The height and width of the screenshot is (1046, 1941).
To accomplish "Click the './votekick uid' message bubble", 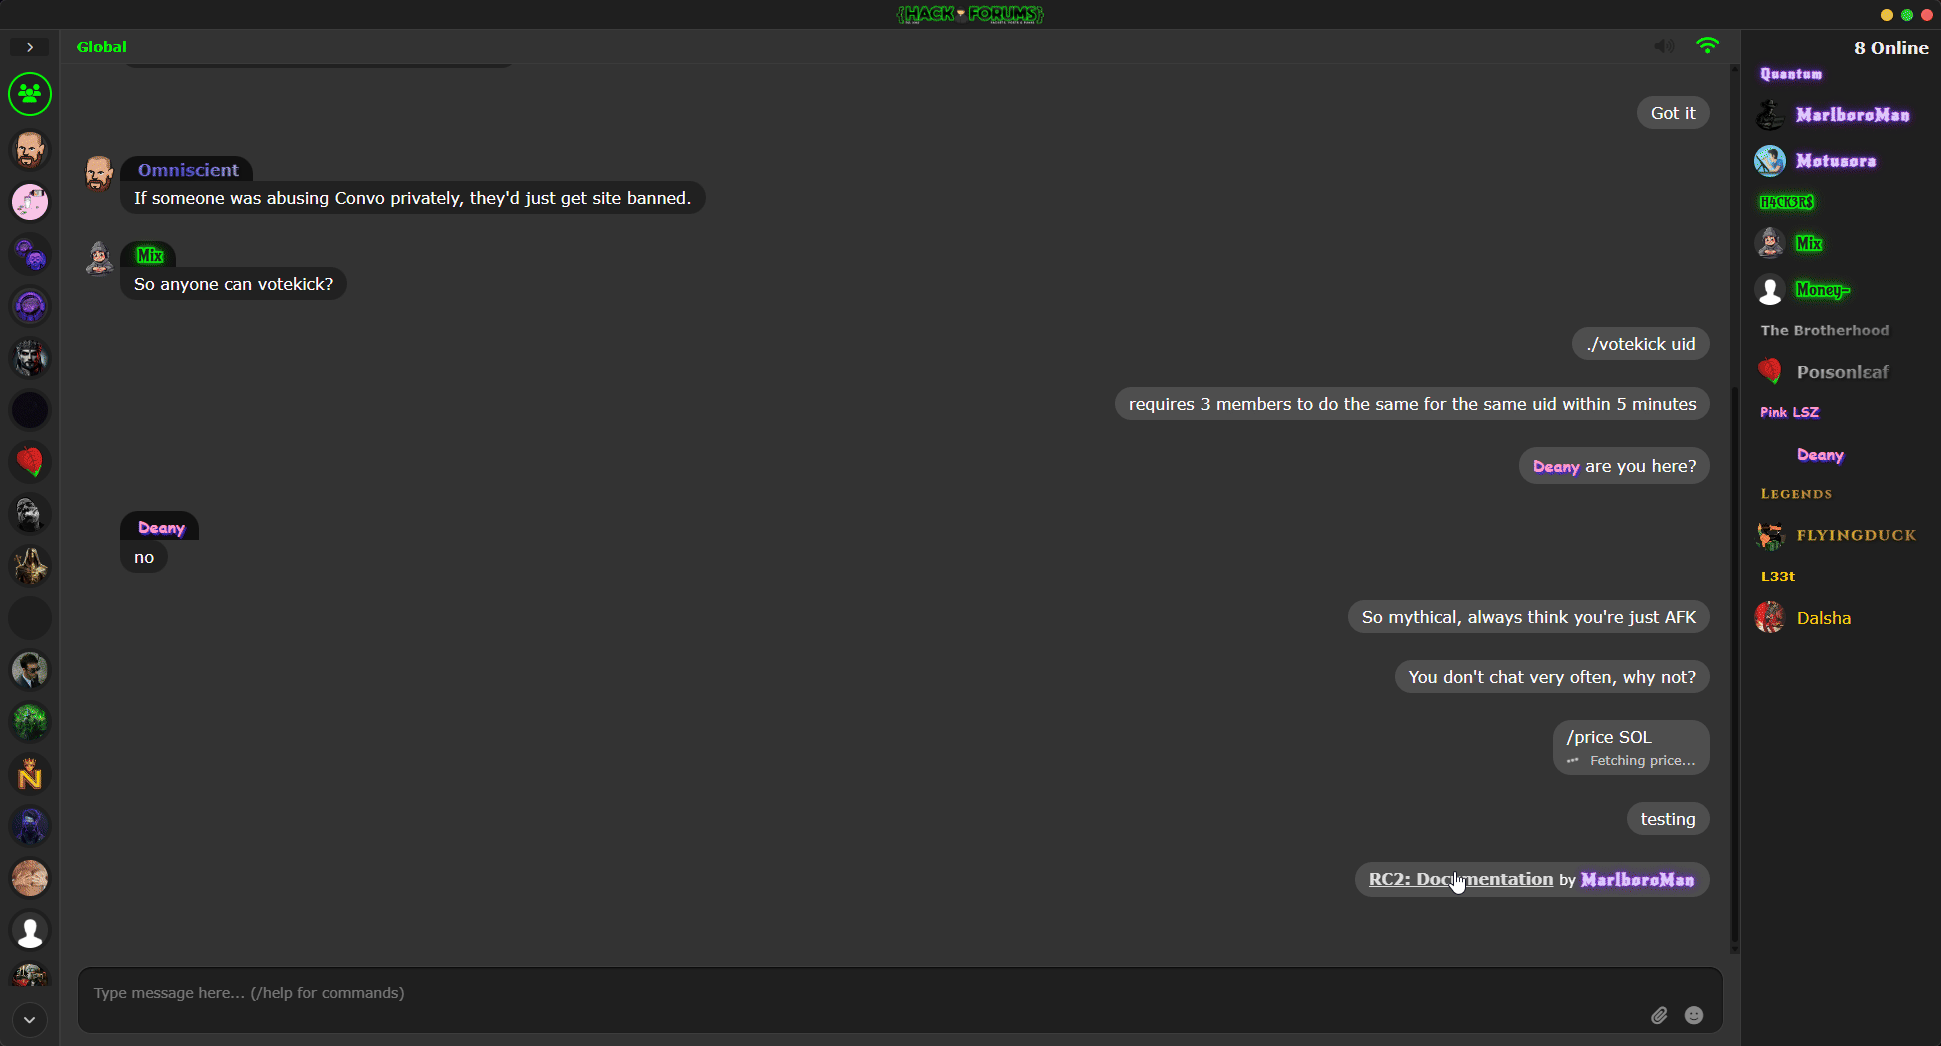I will coord(1640,344).
